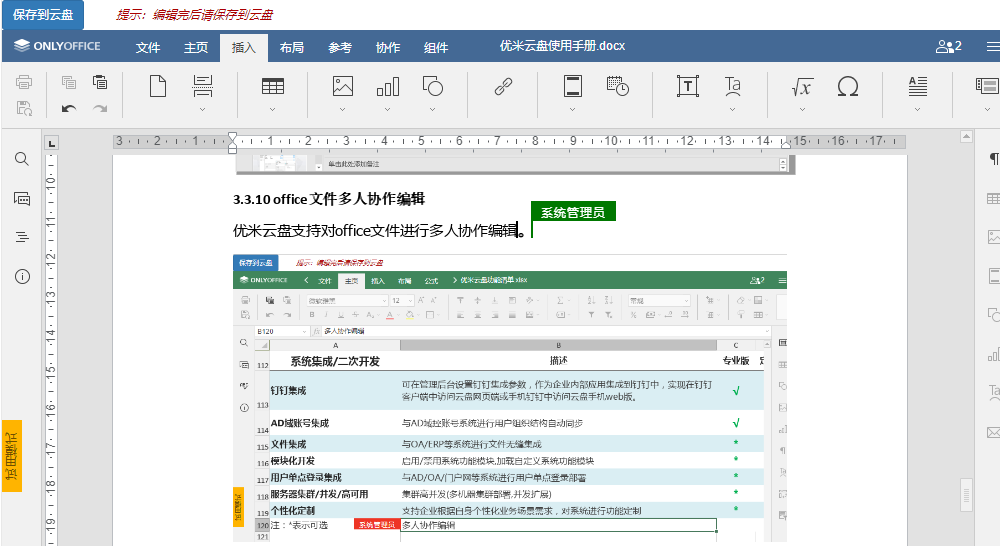Click the copy icon
This screenshot has height=546, width=1000.
click(69, 82)
